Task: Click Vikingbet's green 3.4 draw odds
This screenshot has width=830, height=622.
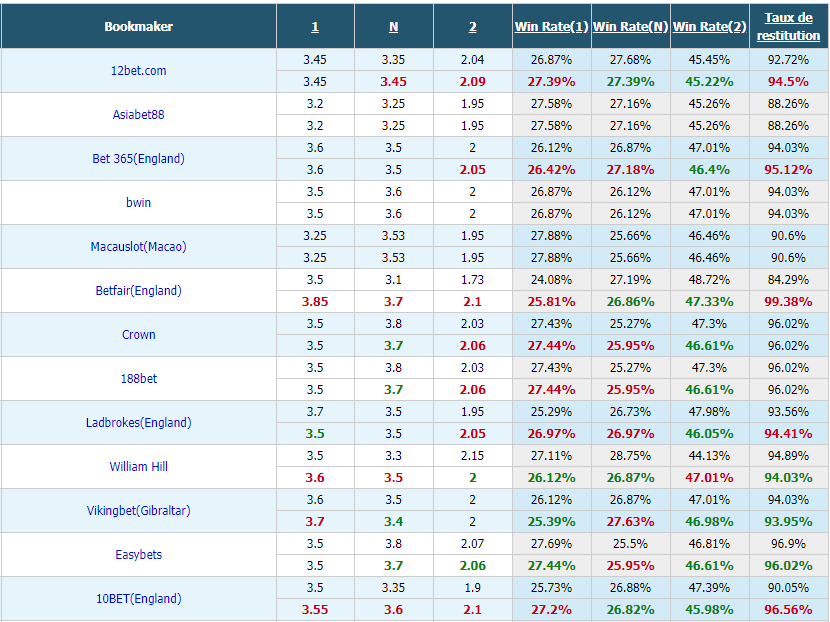Action: pyautogui.click(x=393, y=521)
